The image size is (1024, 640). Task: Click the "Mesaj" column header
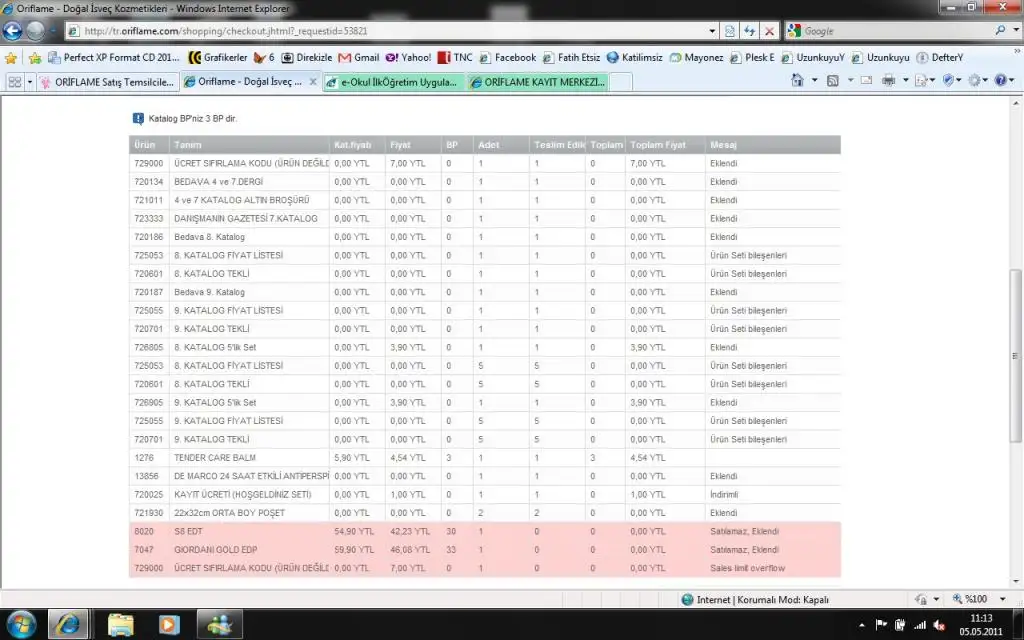pyautogui.click(x=724, y=145)
